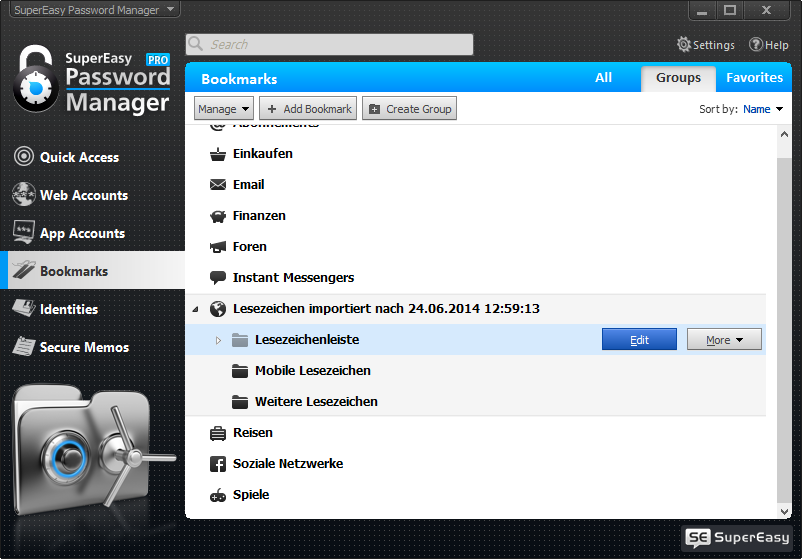Click the search magnifier icon

tap(196, 44)
